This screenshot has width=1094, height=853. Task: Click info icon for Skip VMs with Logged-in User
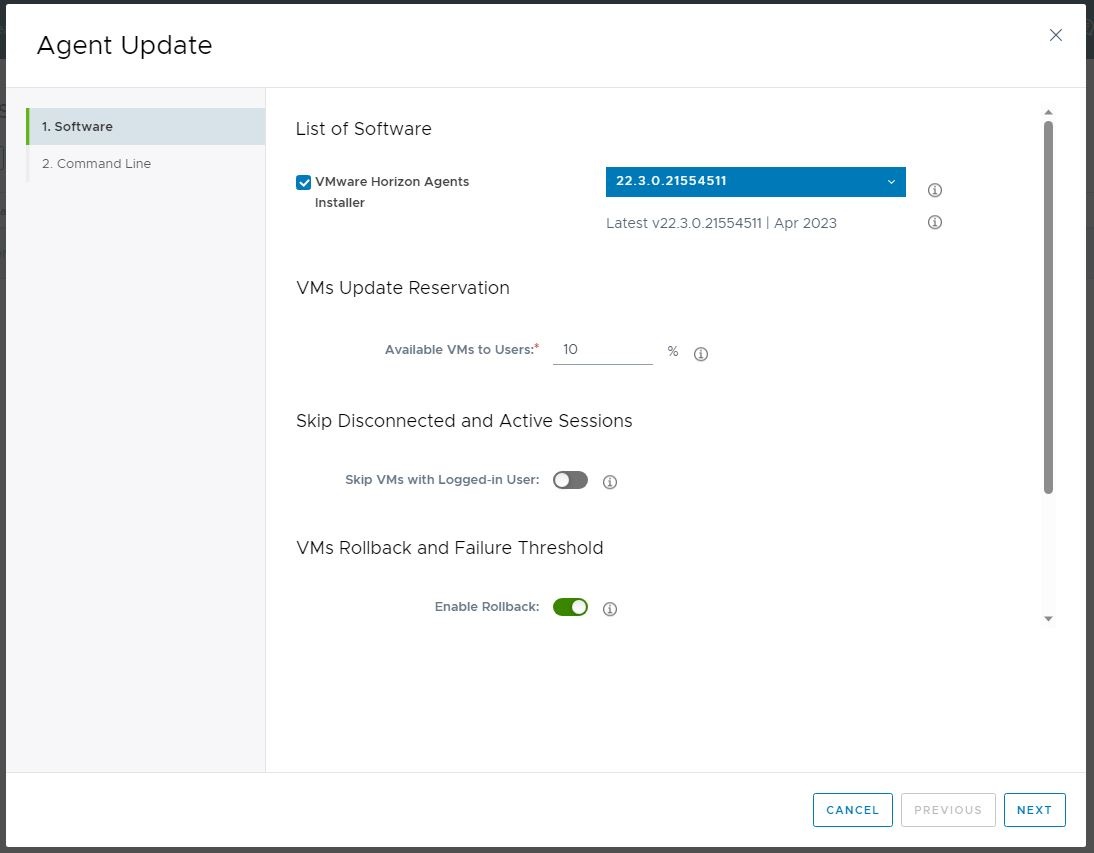[610, 482]
